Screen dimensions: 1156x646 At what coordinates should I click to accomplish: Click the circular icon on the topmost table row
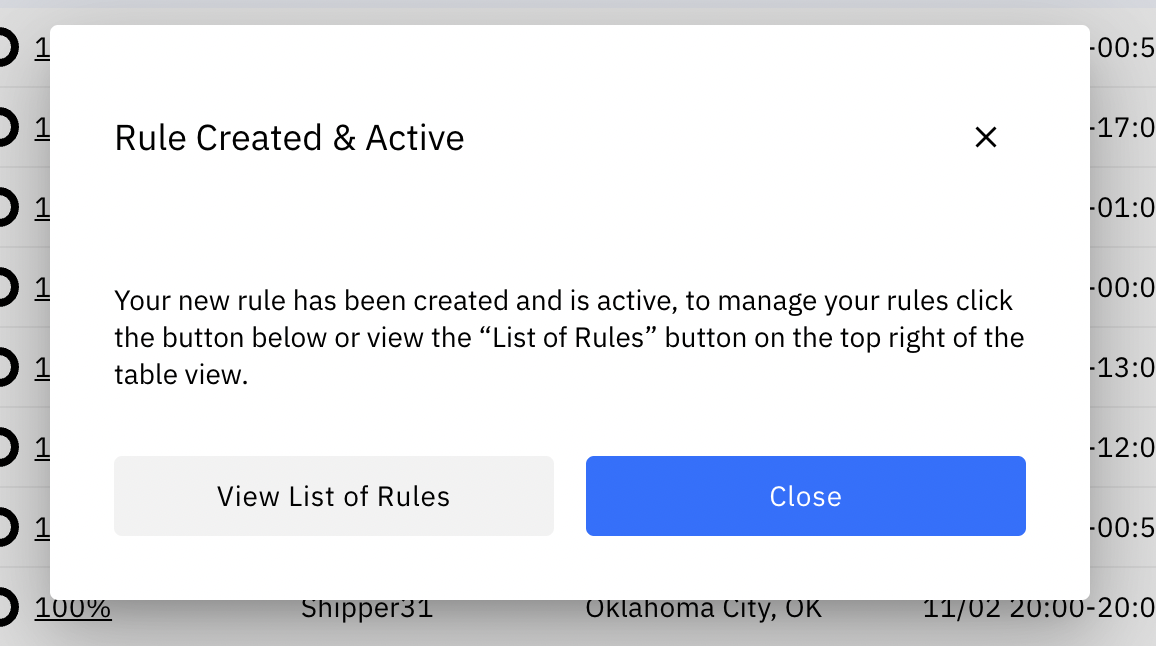[x=5, y=47]
